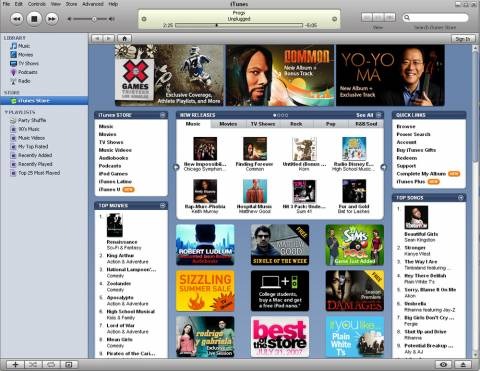The width and height of the screenshot is (480, 371).
Task: Skip to next track with forward button
Action: 51,19
